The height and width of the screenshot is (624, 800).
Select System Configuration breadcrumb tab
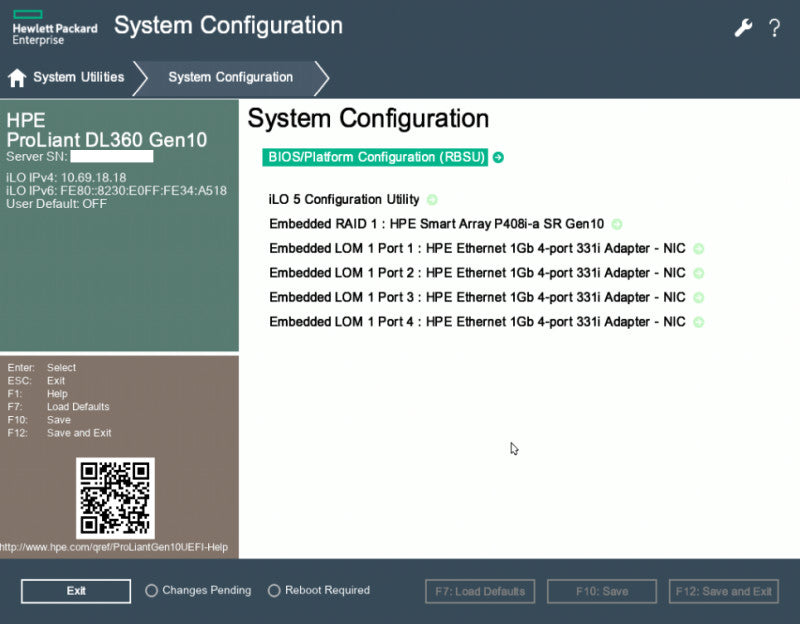click(x=231, y=77)
